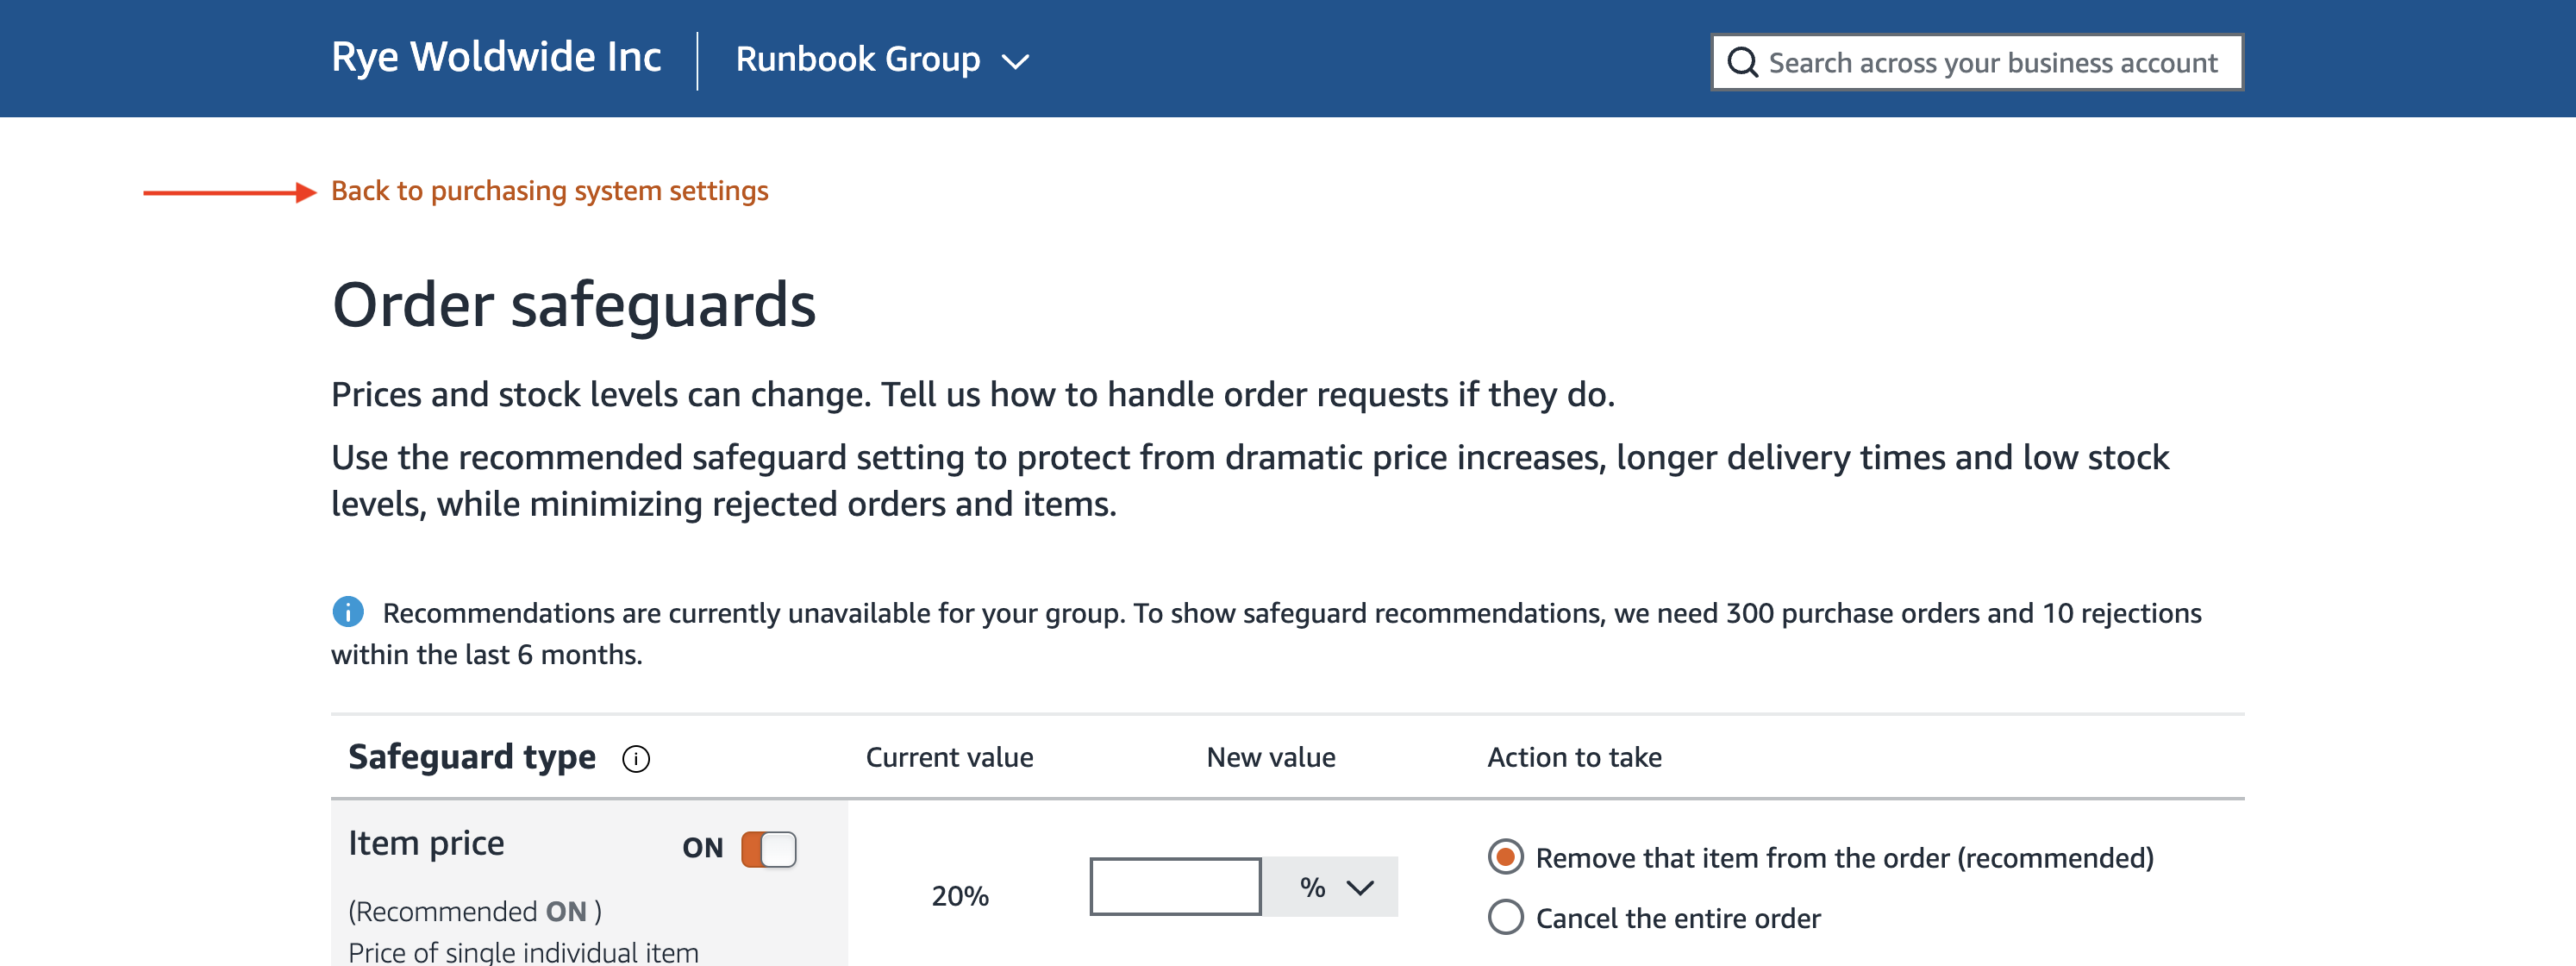This screenshot has height=966, width=2576.
Task: Click the magnifying glass search icon
Action: point(1741,62)
